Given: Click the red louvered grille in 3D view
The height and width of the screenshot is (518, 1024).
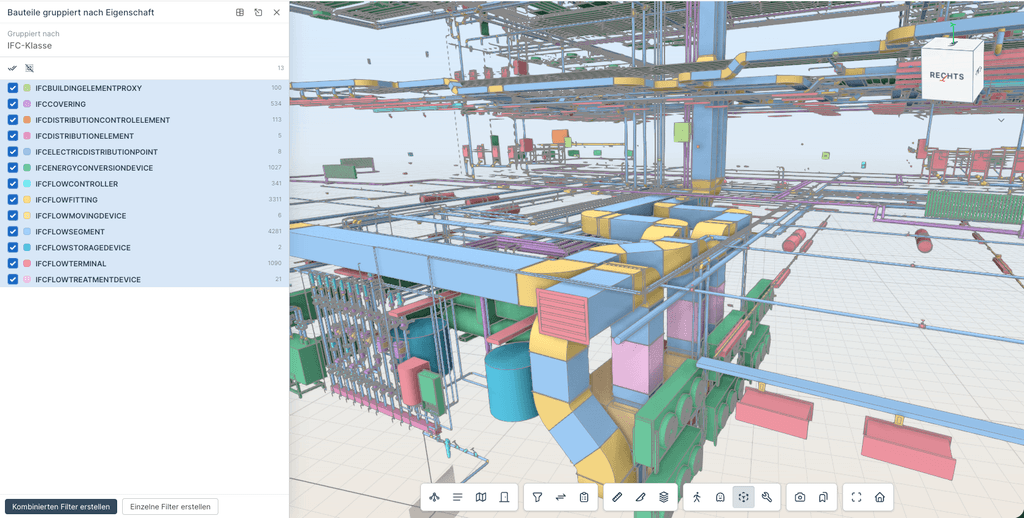Looking at the screenshot, I should point(565,315).
